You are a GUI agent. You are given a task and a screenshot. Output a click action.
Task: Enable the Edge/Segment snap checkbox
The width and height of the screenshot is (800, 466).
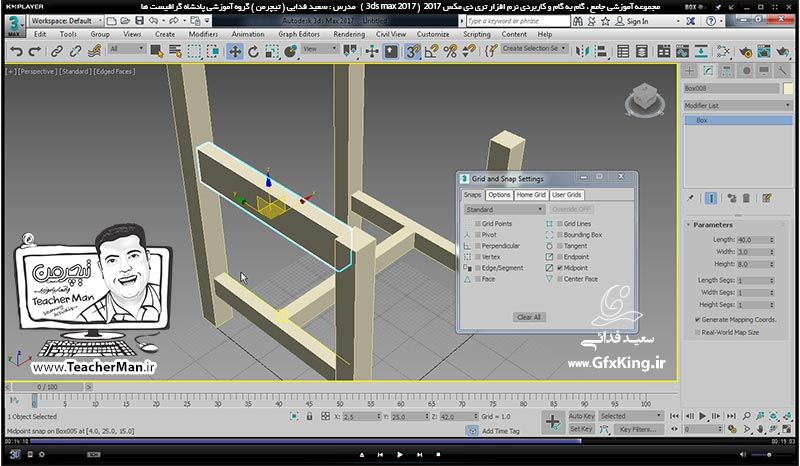click(x=478, y=267)
